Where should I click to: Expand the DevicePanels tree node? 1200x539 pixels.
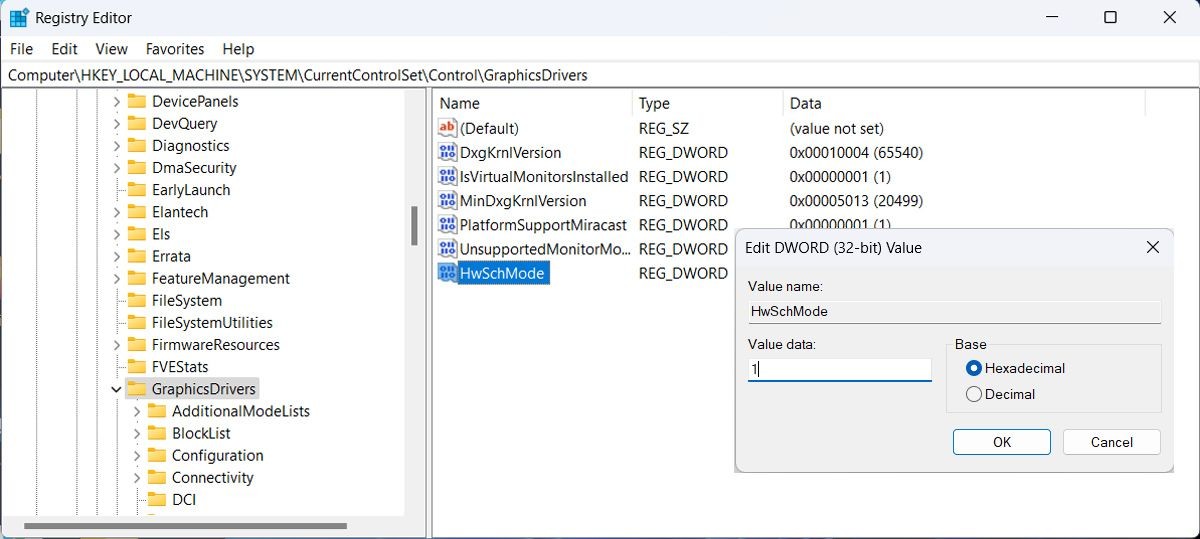coord(116,101)
